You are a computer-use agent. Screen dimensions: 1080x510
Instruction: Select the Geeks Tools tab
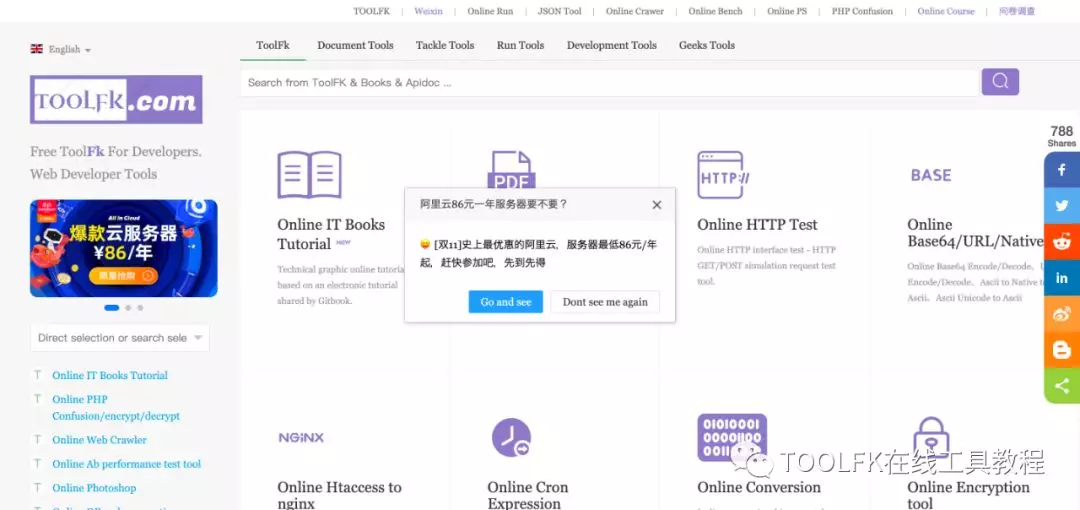tap(707, 45)
